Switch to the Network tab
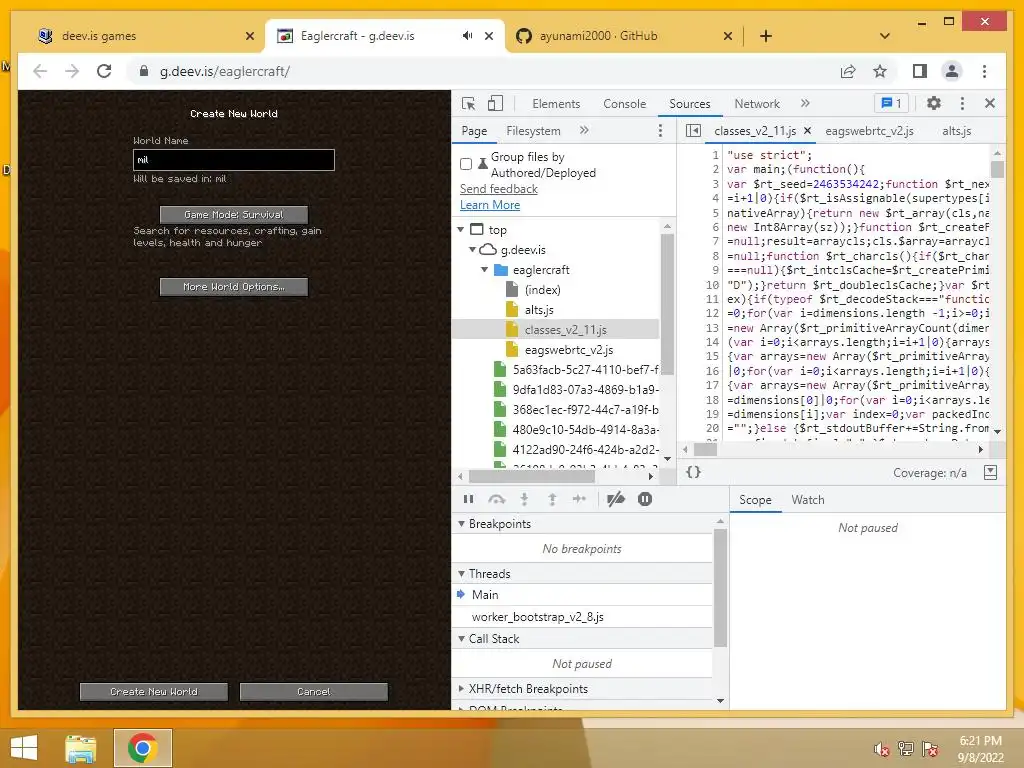 pos(757,103)
